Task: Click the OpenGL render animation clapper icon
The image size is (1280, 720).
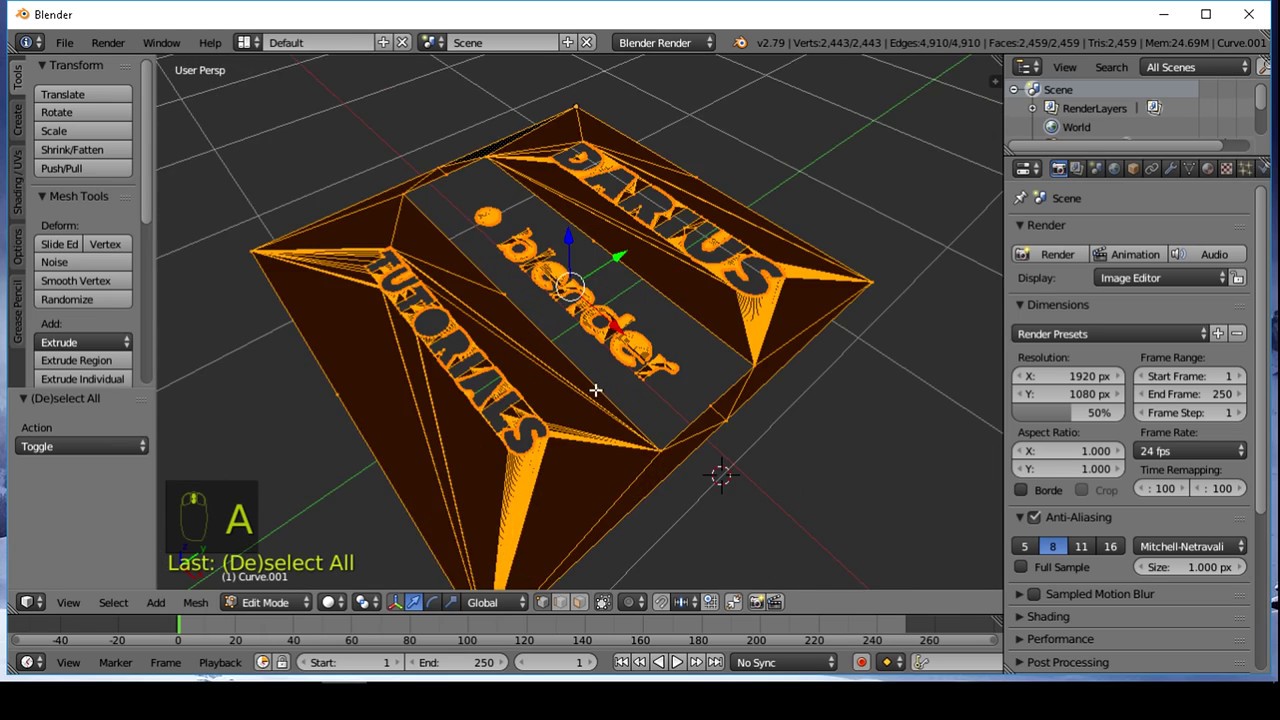Action: click(773, 602)
